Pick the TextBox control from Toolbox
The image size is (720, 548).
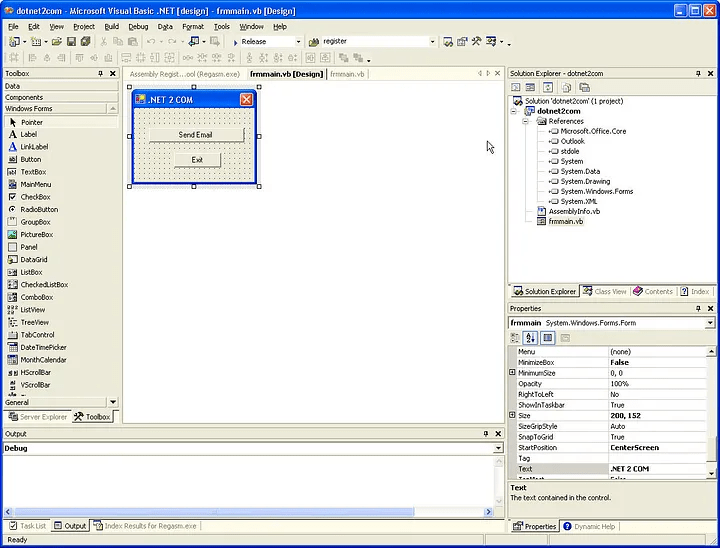tap(32, 172)
